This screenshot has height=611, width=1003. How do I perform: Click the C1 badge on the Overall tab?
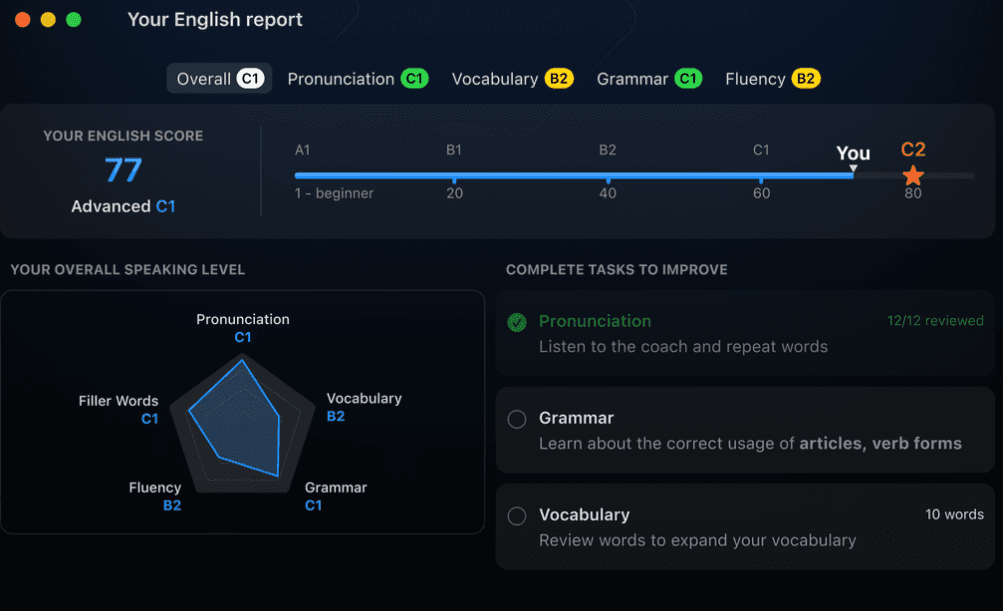coord(249,79)
